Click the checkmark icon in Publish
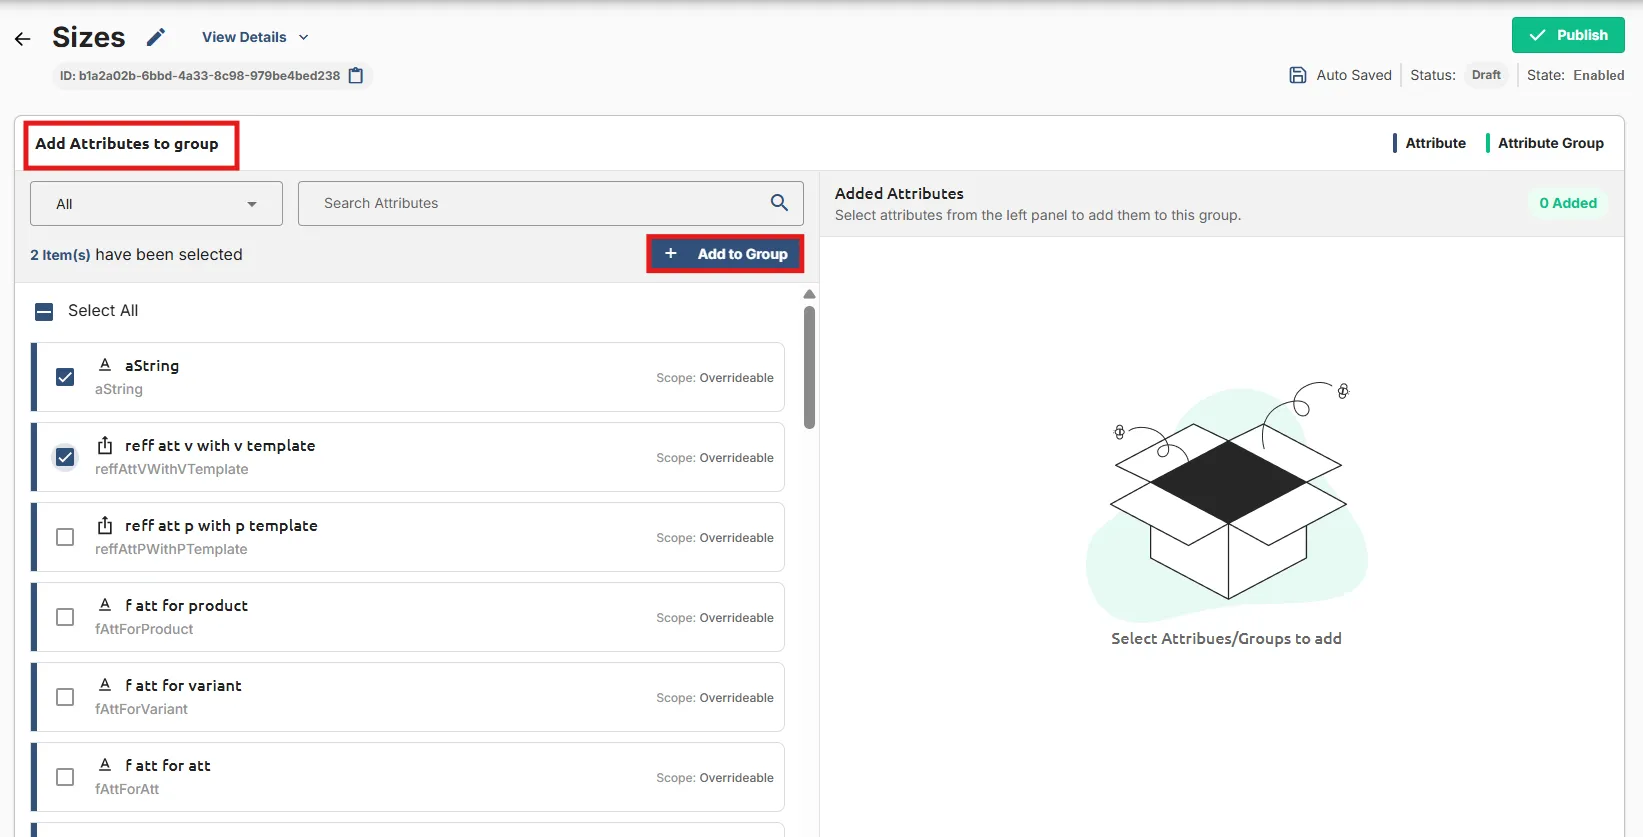The image size is (1643, 837). [x=1537, y=35]
